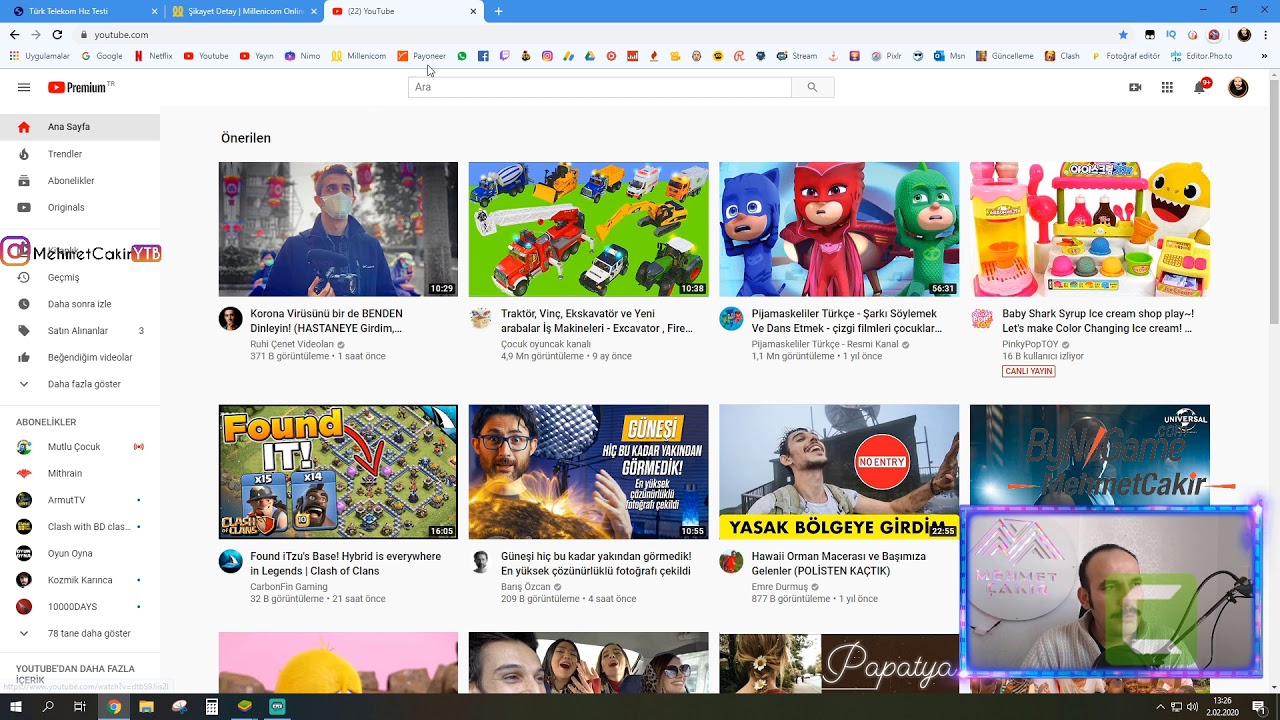Bookmark this page with star
The image size is (1280, 720).
click(x=1123, y=34)
